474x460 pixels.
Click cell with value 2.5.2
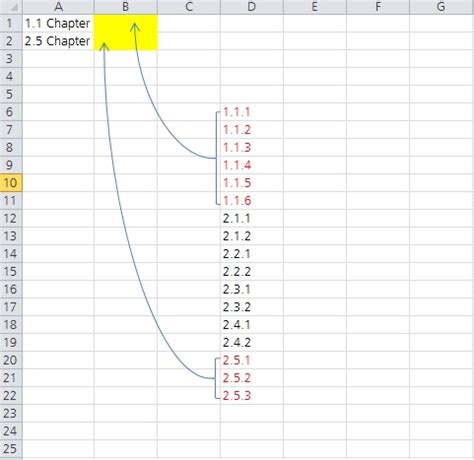(252, 378)
